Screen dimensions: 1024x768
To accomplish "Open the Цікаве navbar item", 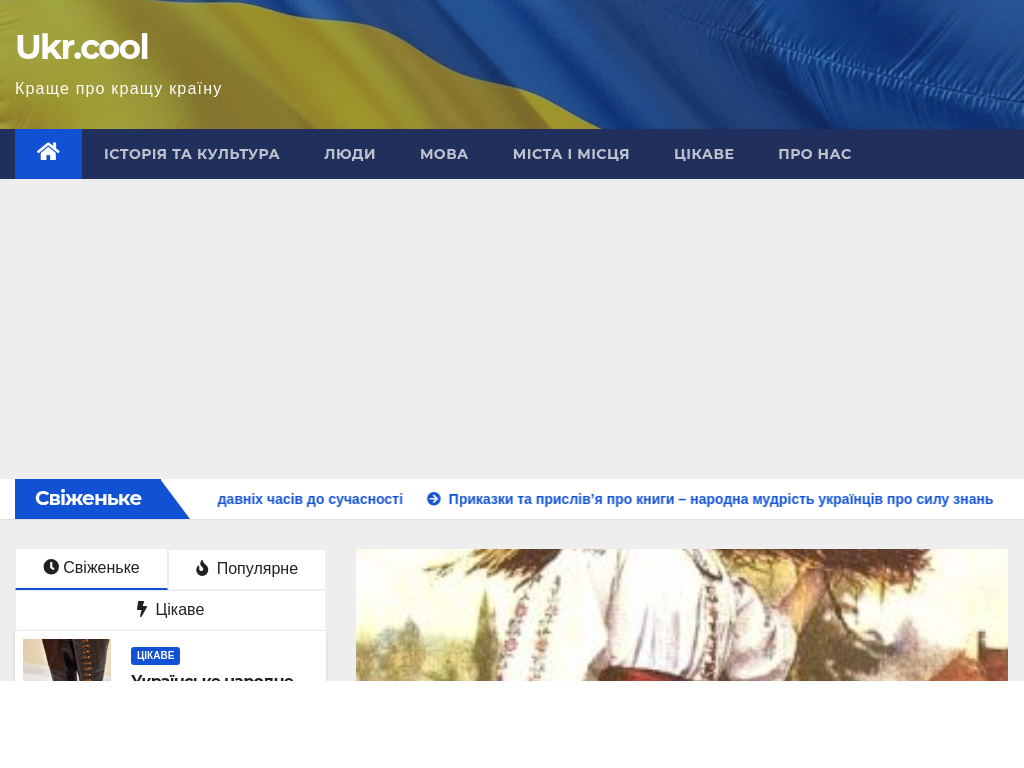I will [704, 154].
